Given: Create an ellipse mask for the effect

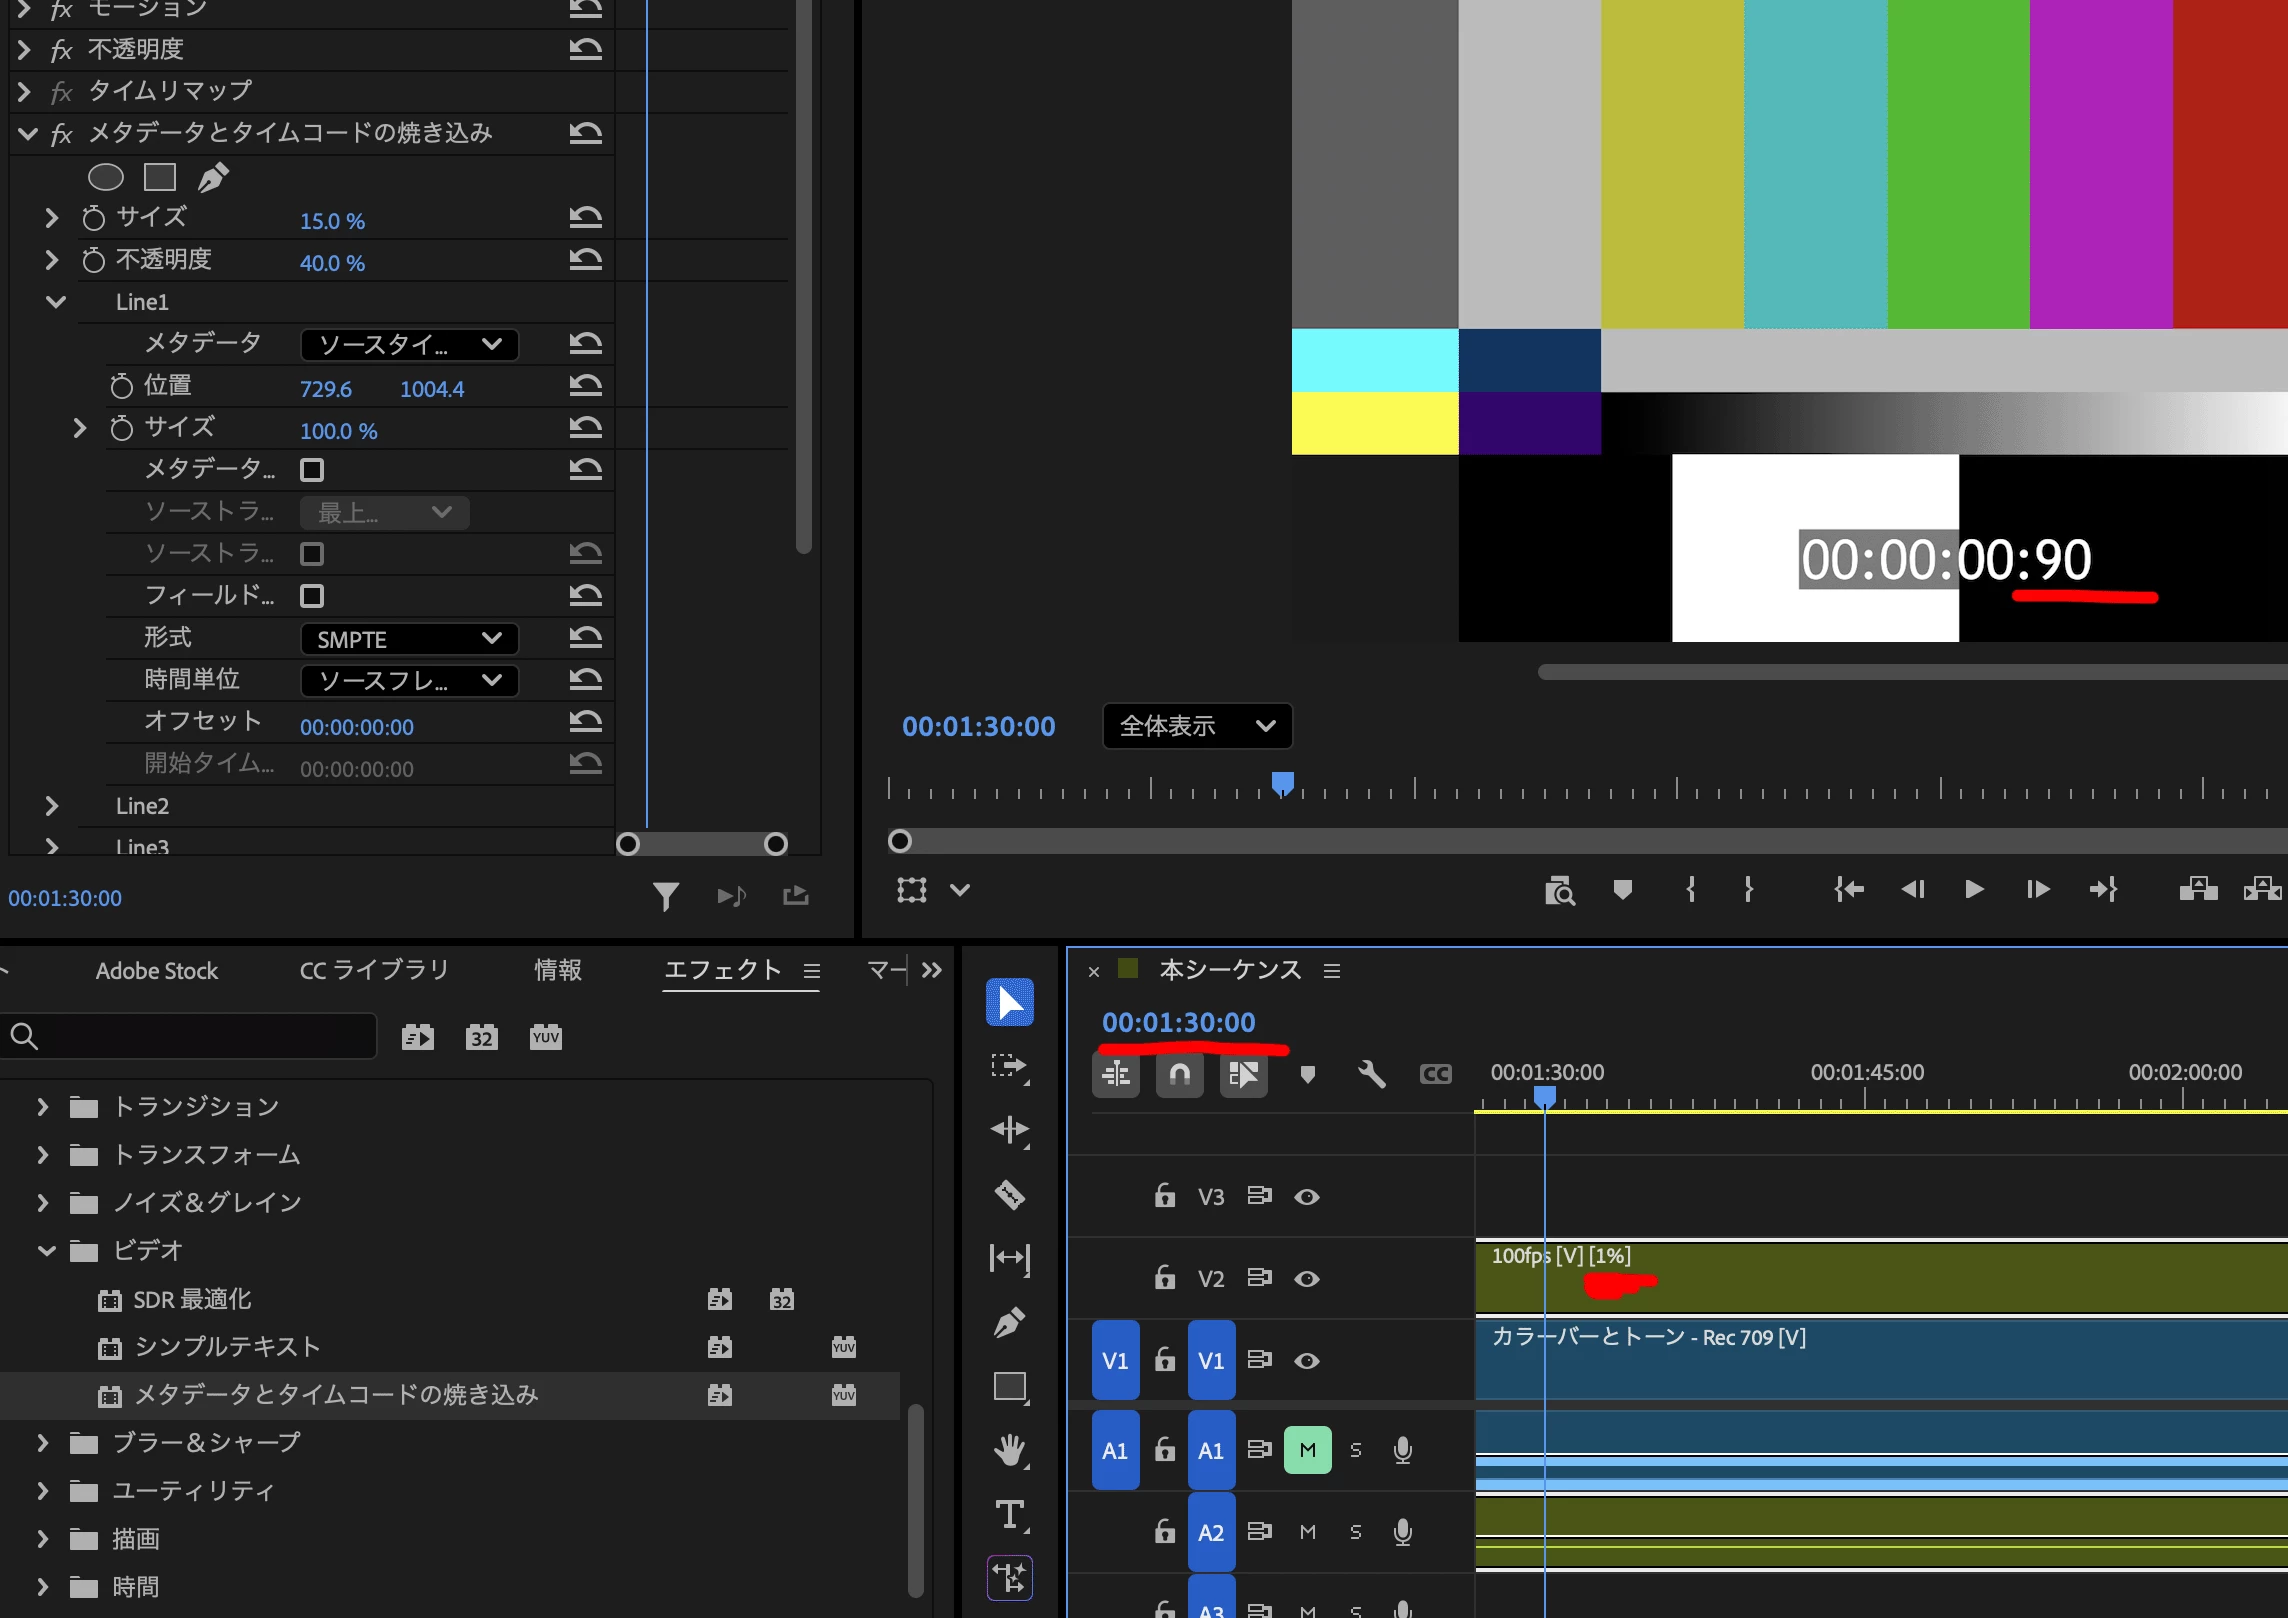Looking at the screenshot, I should tap(106, 177).
